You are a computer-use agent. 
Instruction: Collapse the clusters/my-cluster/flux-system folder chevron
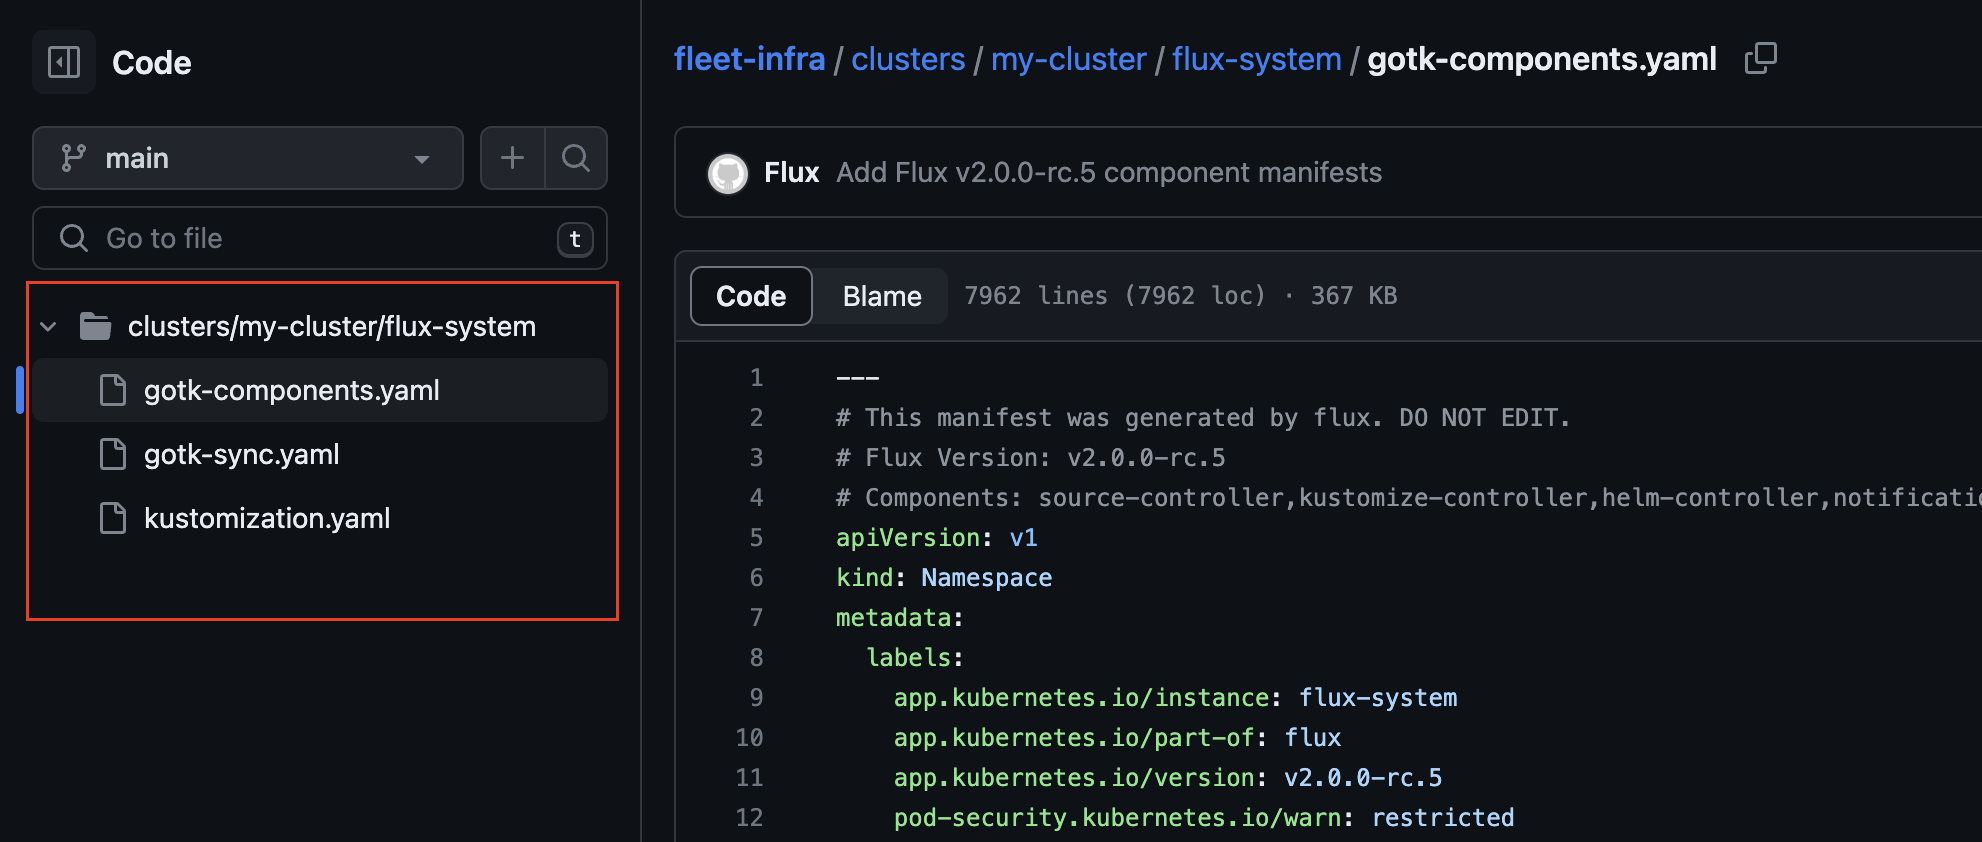(48, 326)
